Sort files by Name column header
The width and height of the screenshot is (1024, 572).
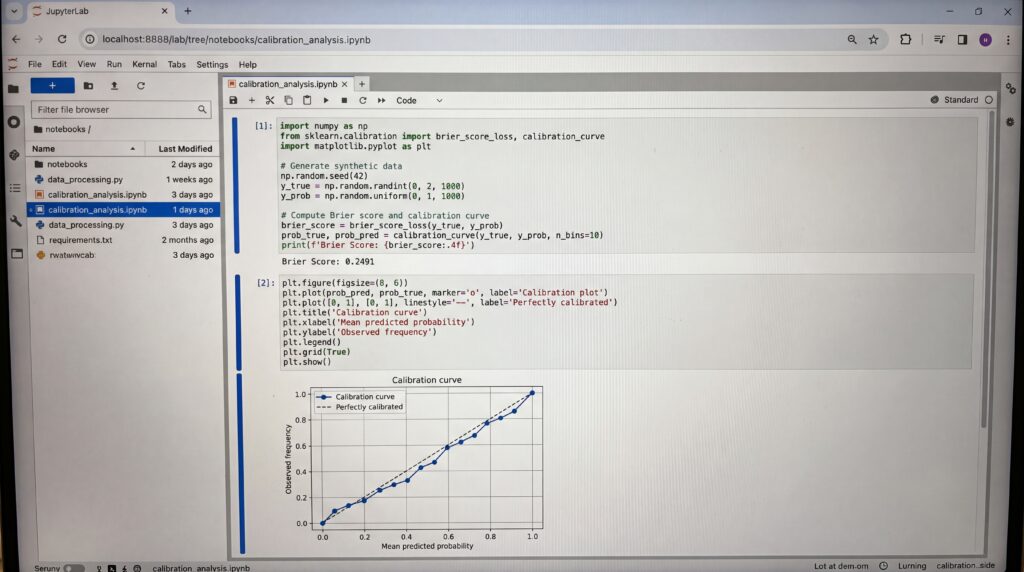[x=85, y=149]
